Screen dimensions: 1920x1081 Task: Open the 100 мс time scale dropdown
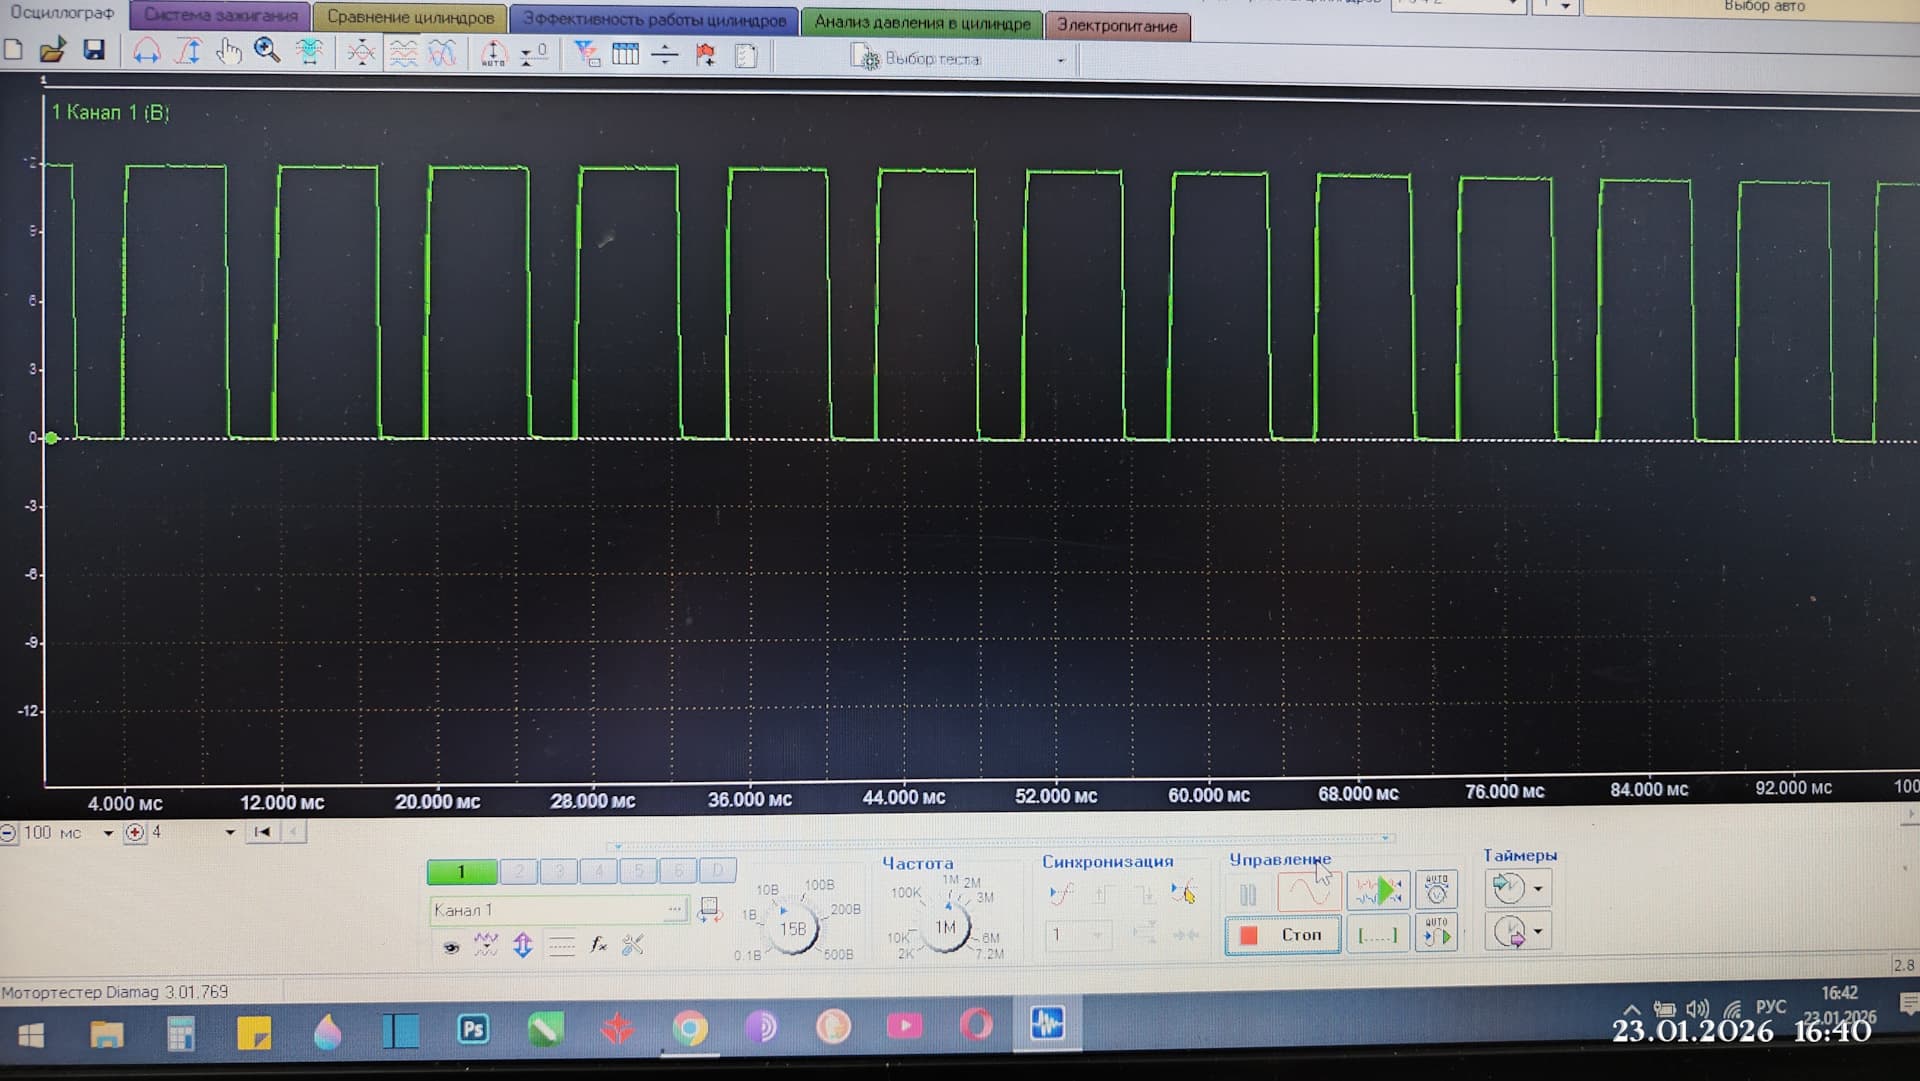[108, 833]
